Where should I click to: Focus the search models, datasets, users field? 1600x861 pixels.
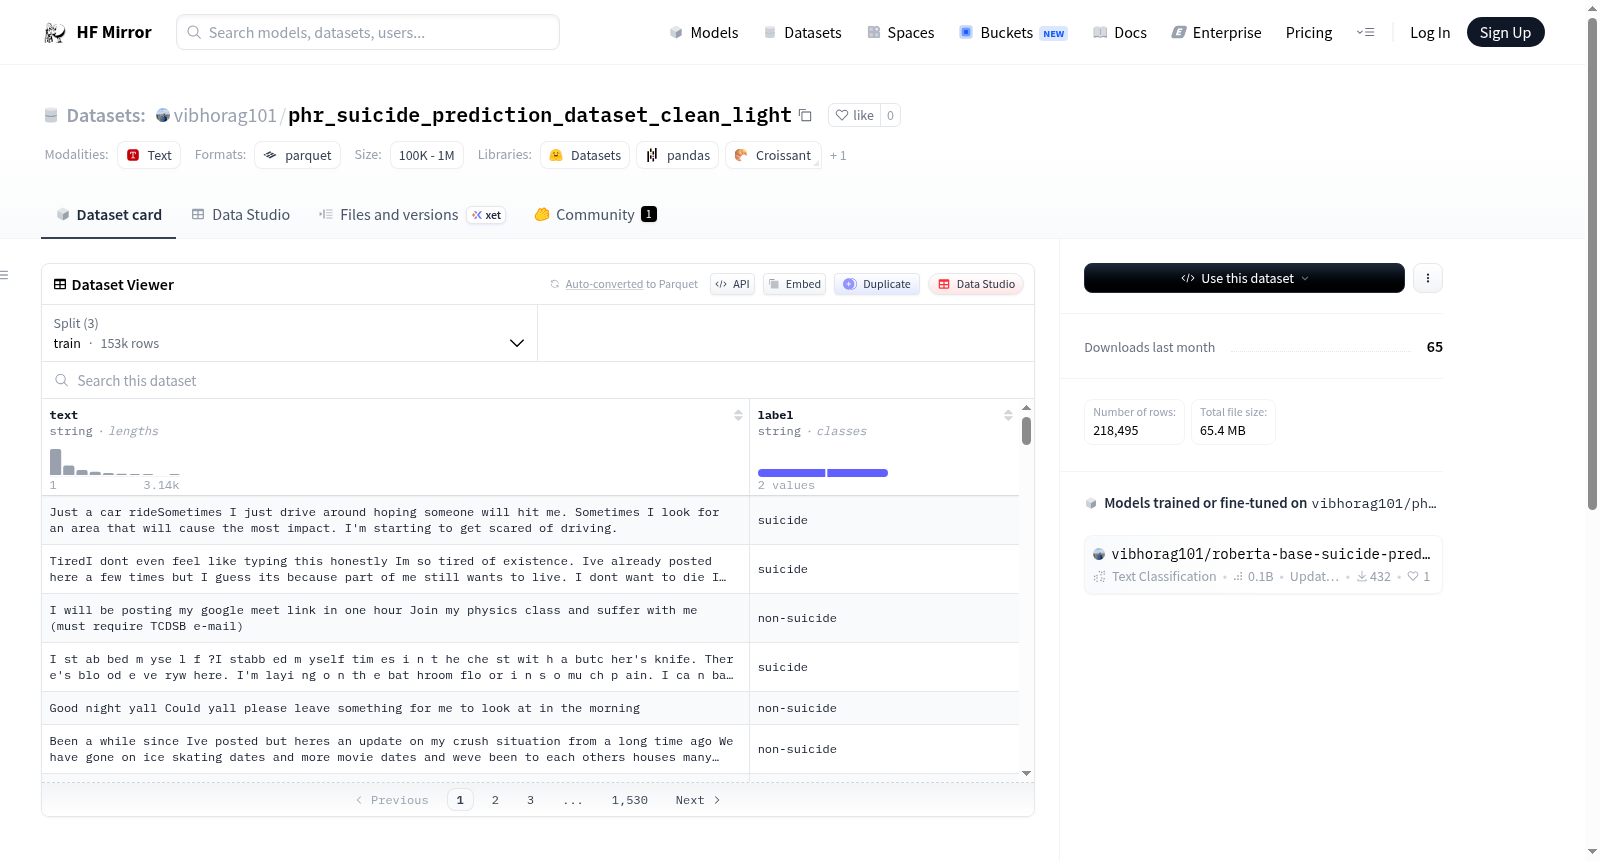(368, 32)
